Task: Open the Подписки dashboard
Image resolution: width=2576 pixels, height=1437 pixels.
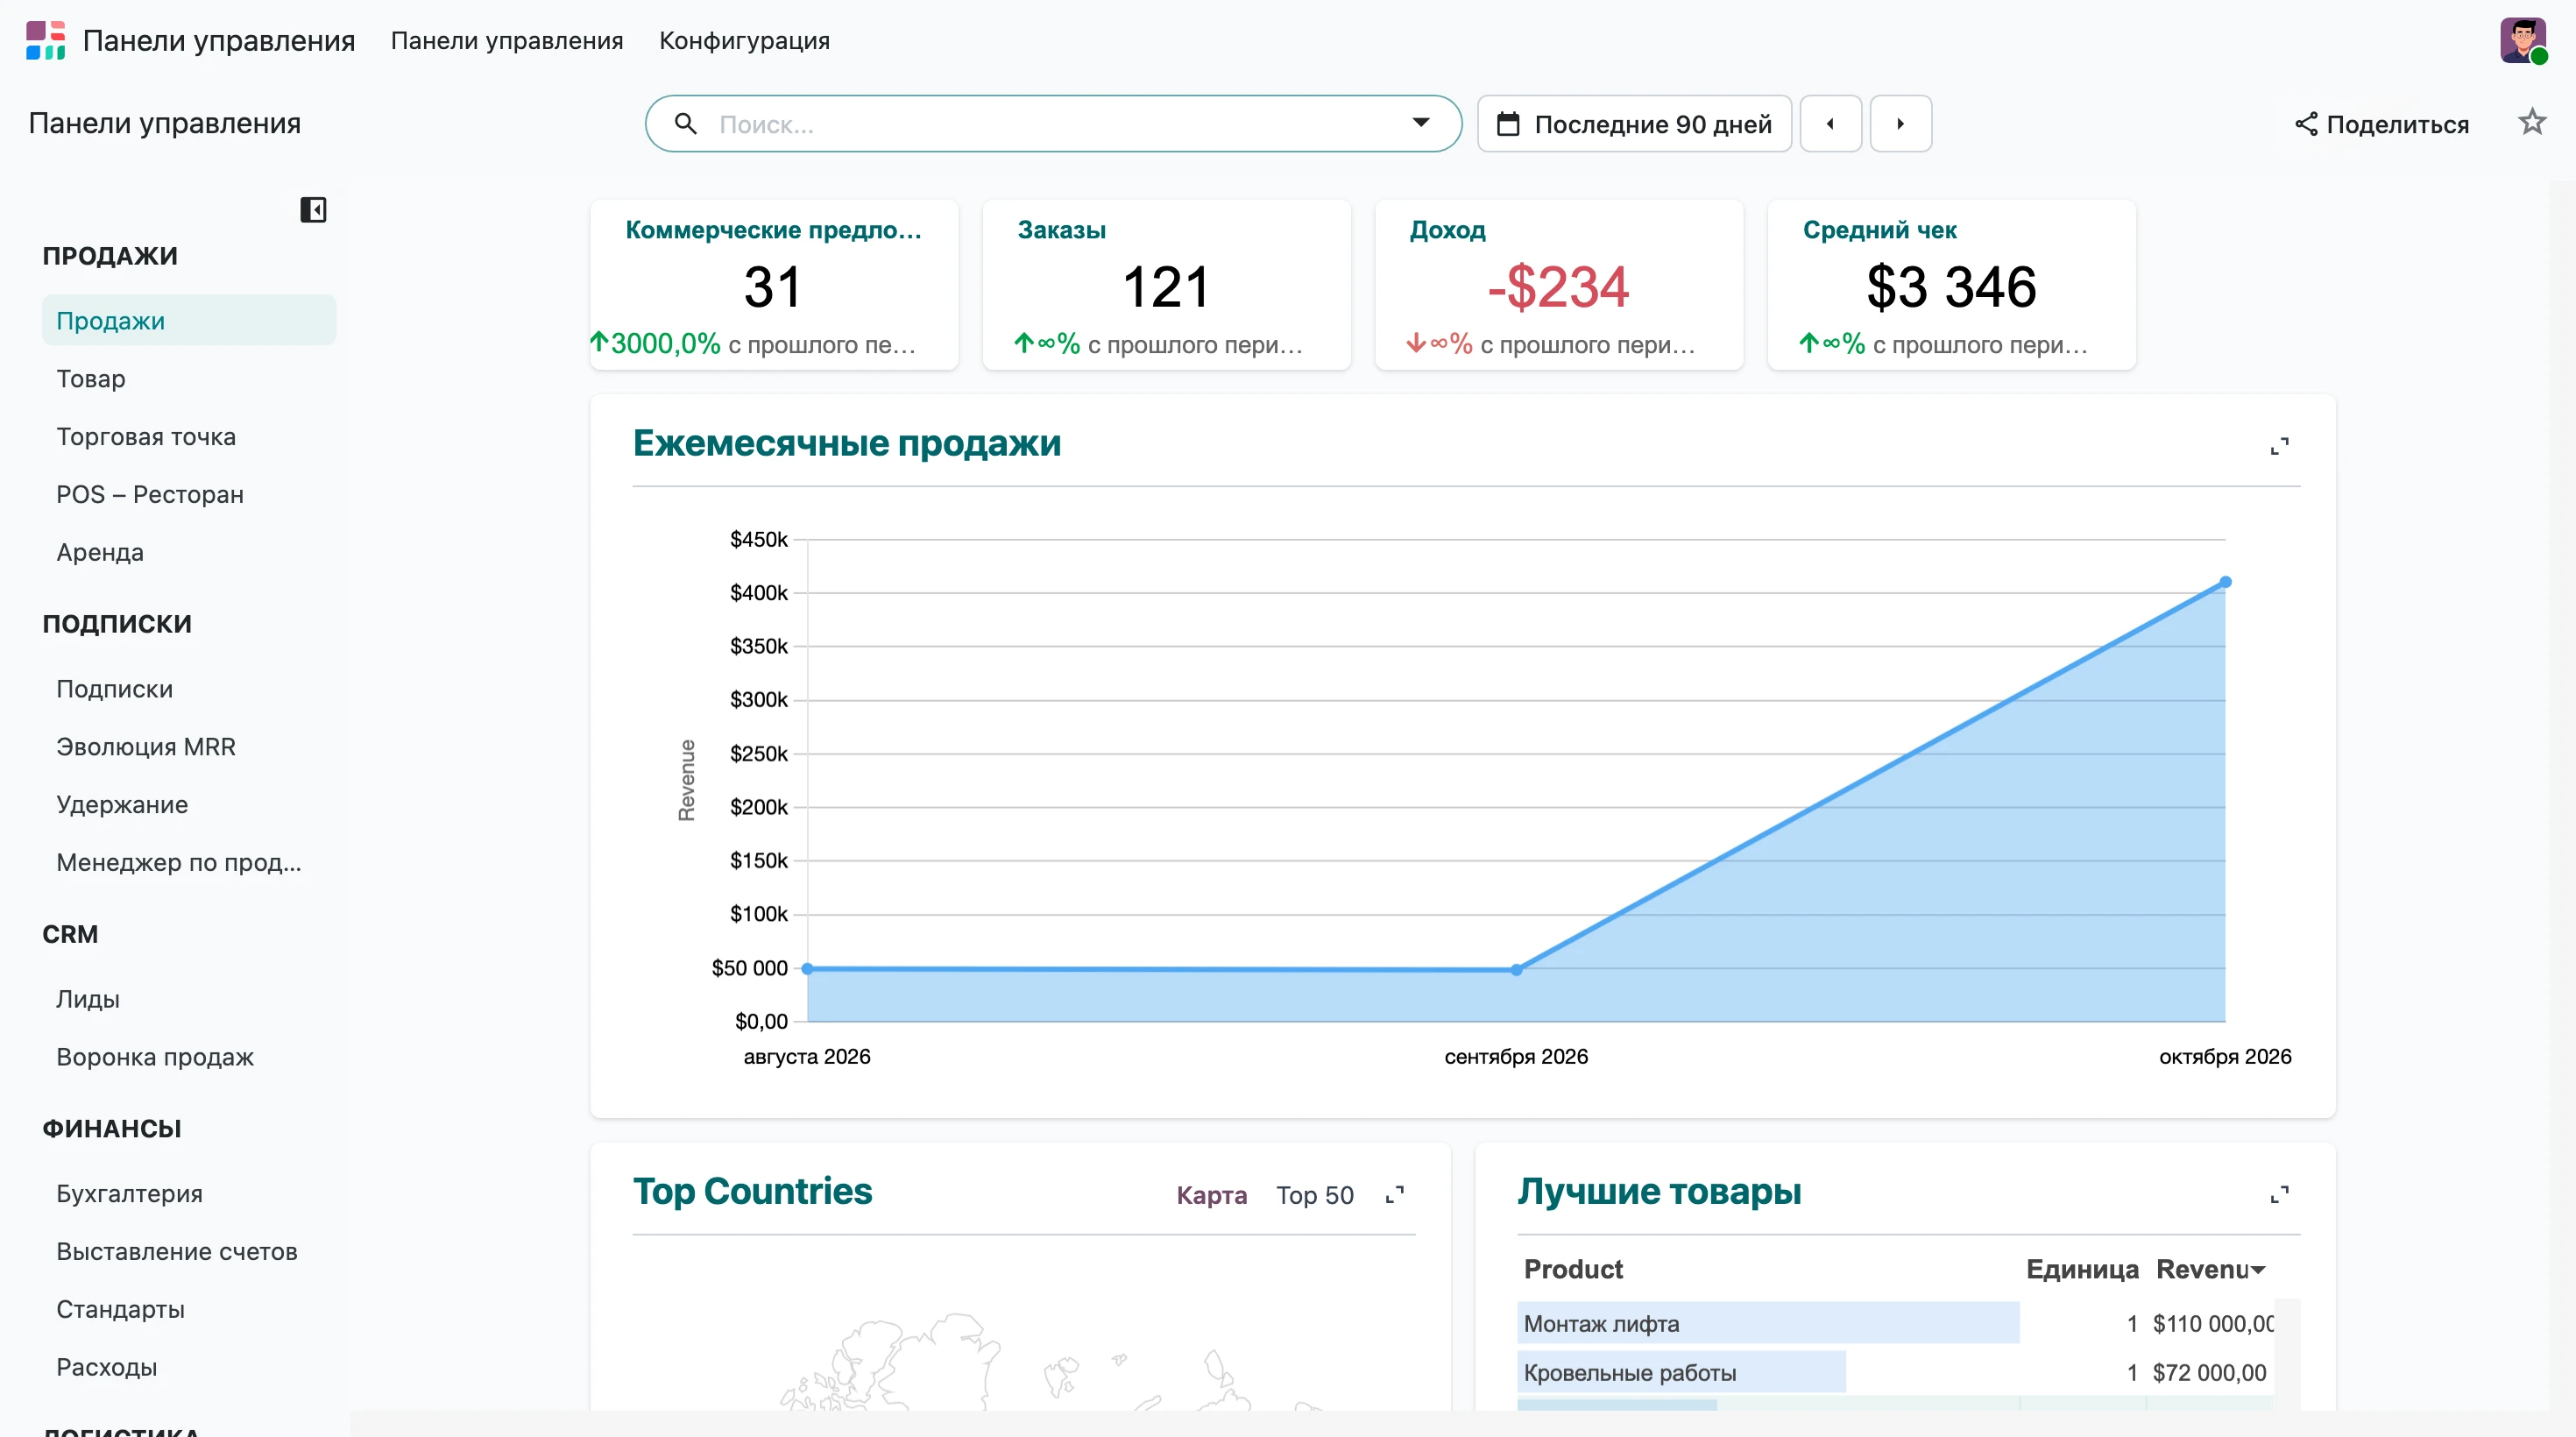Action: pos(189,689)
